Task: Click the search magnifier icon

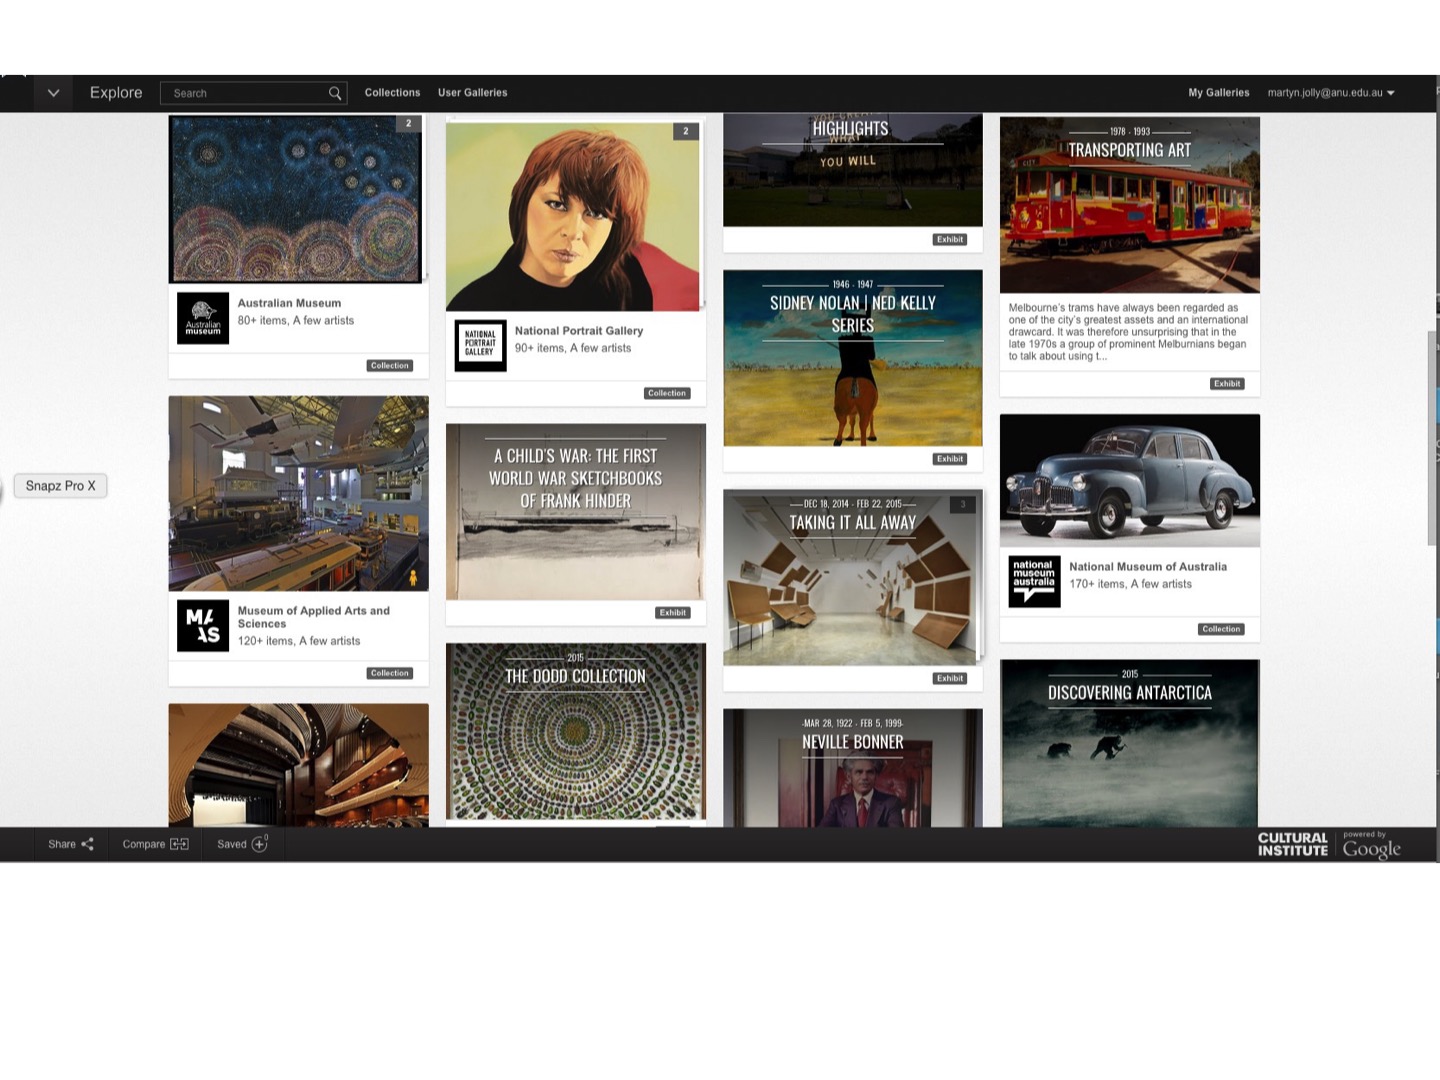Action: click(335, 93)
